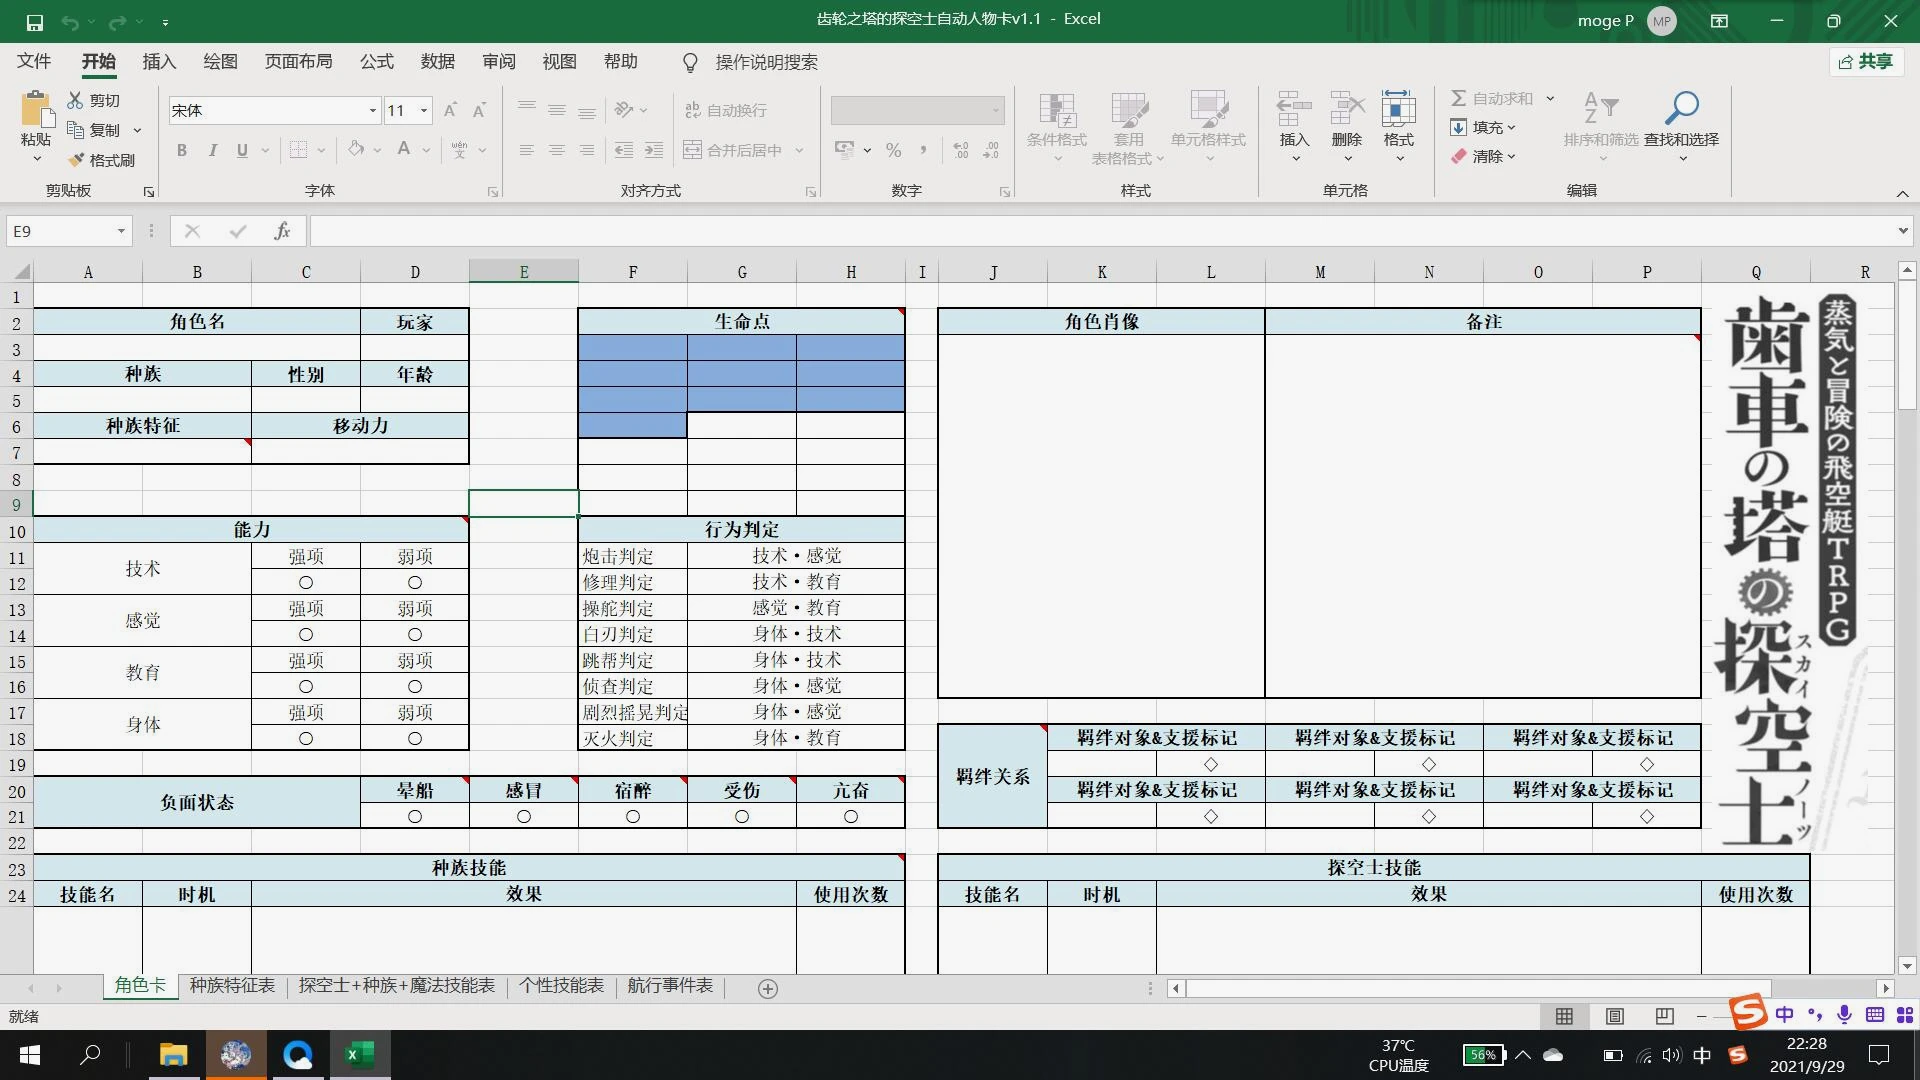Click 排序和筛选 sort and filter icon

pos(1601,108)
